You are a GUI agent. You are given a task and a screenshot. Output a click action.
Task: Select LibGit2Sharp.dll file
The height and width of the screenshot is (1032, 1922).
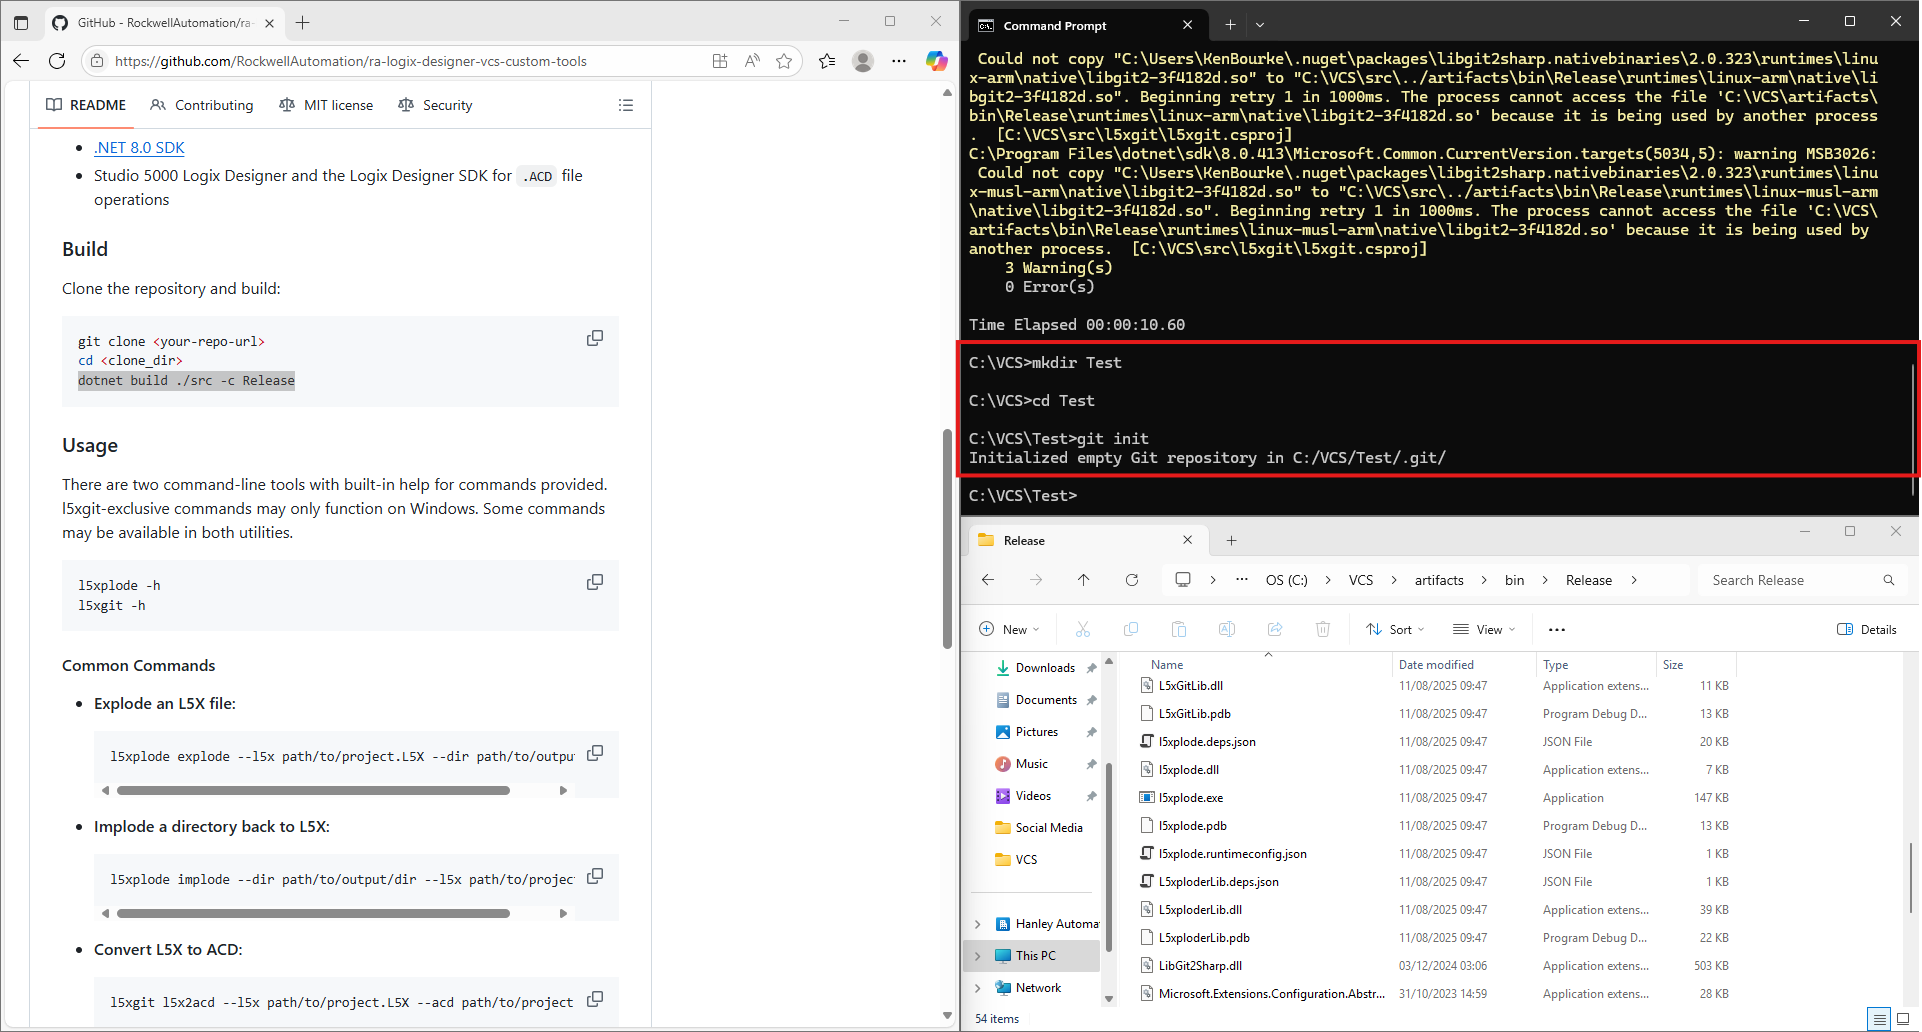[1199, 966]
